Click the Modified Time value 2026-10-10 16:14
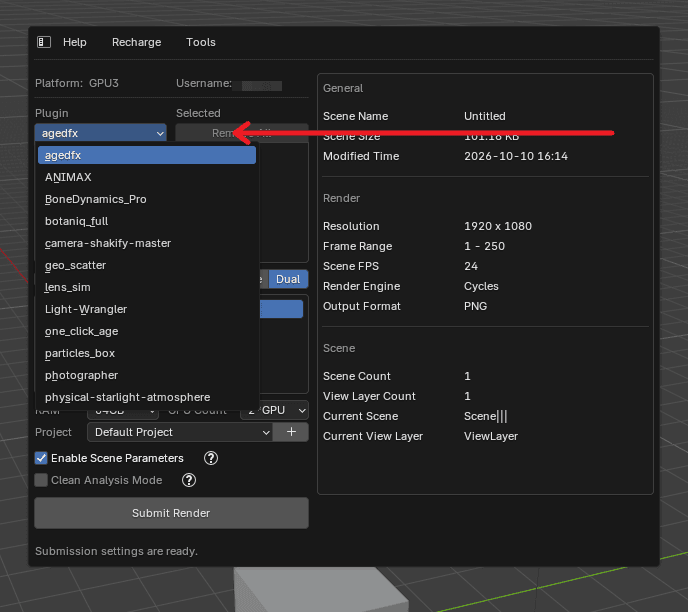 tap(516, 156)
